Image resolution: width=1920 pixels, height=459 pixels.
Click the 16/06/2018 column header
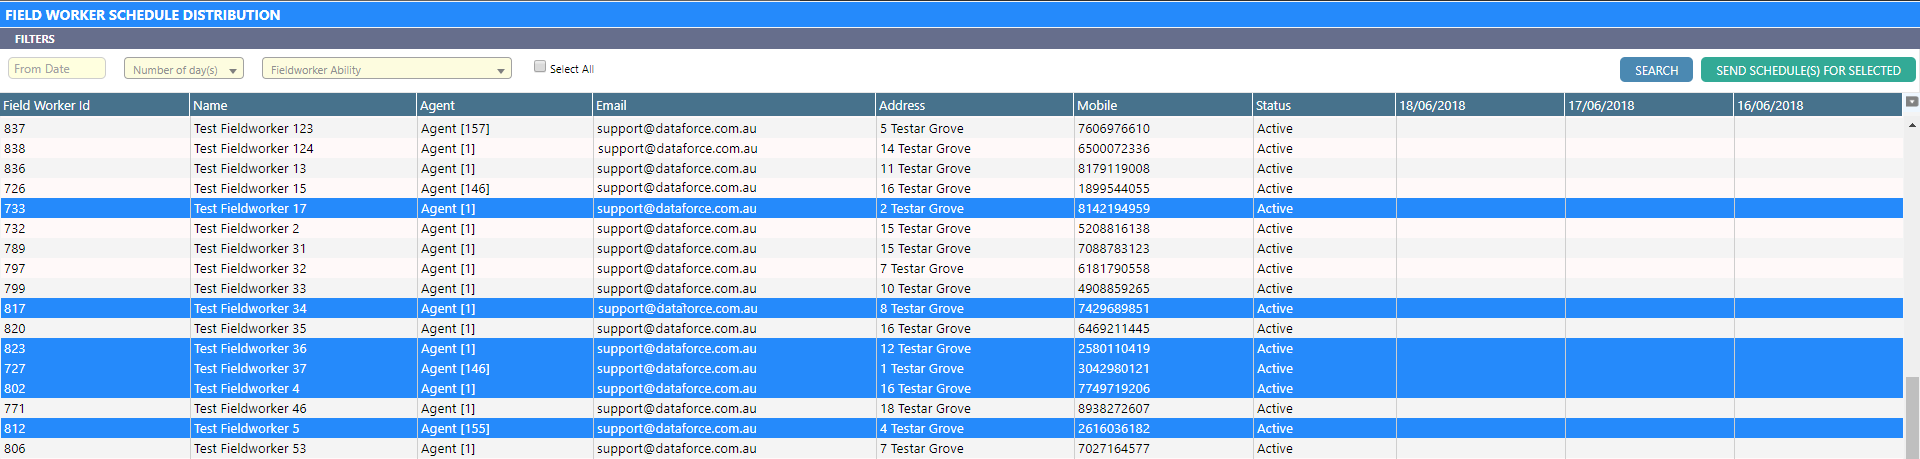(1818, 105)
